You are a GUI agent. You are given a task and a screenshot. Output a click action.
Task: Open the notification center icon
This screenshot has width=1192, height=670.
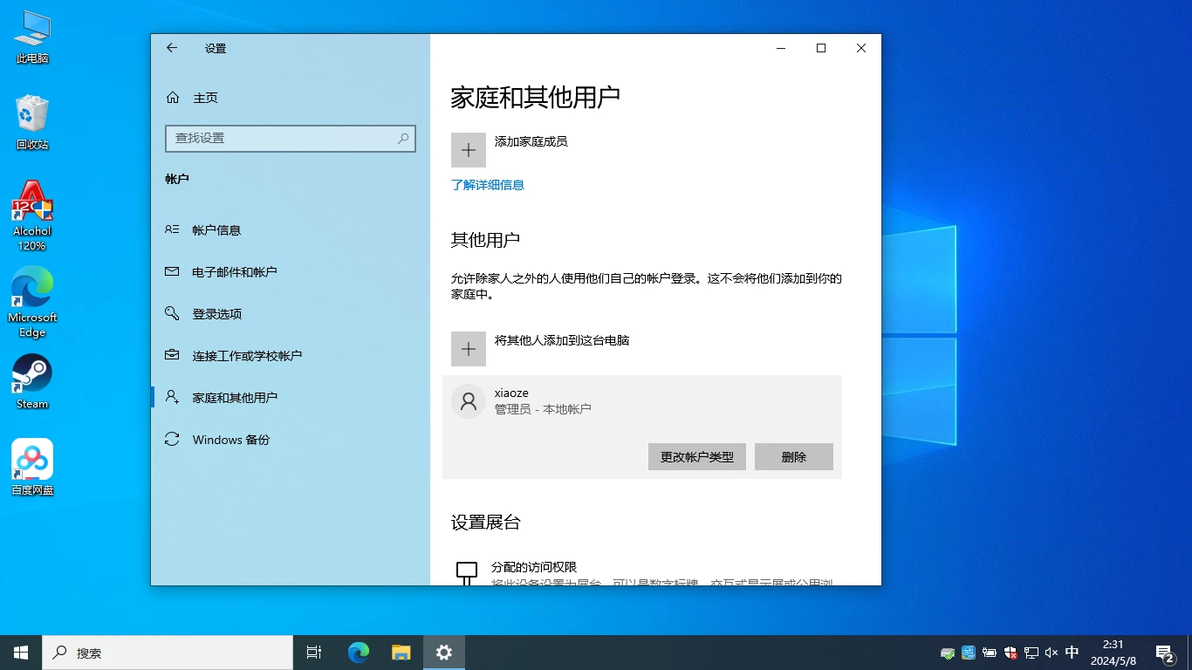[1165, 653]
